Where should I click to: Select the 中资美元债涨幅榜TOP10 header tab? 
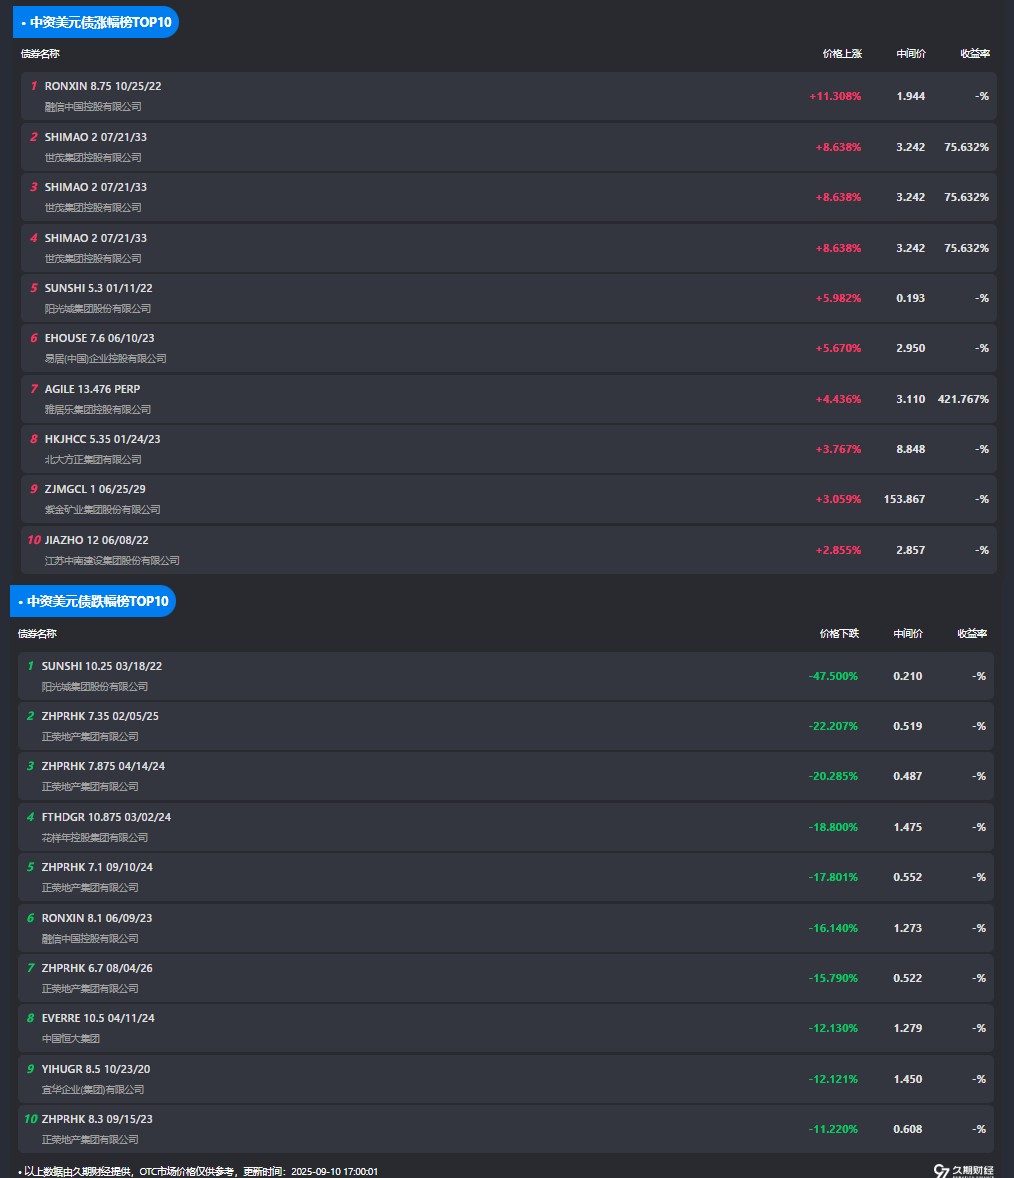tap(95, 22)
